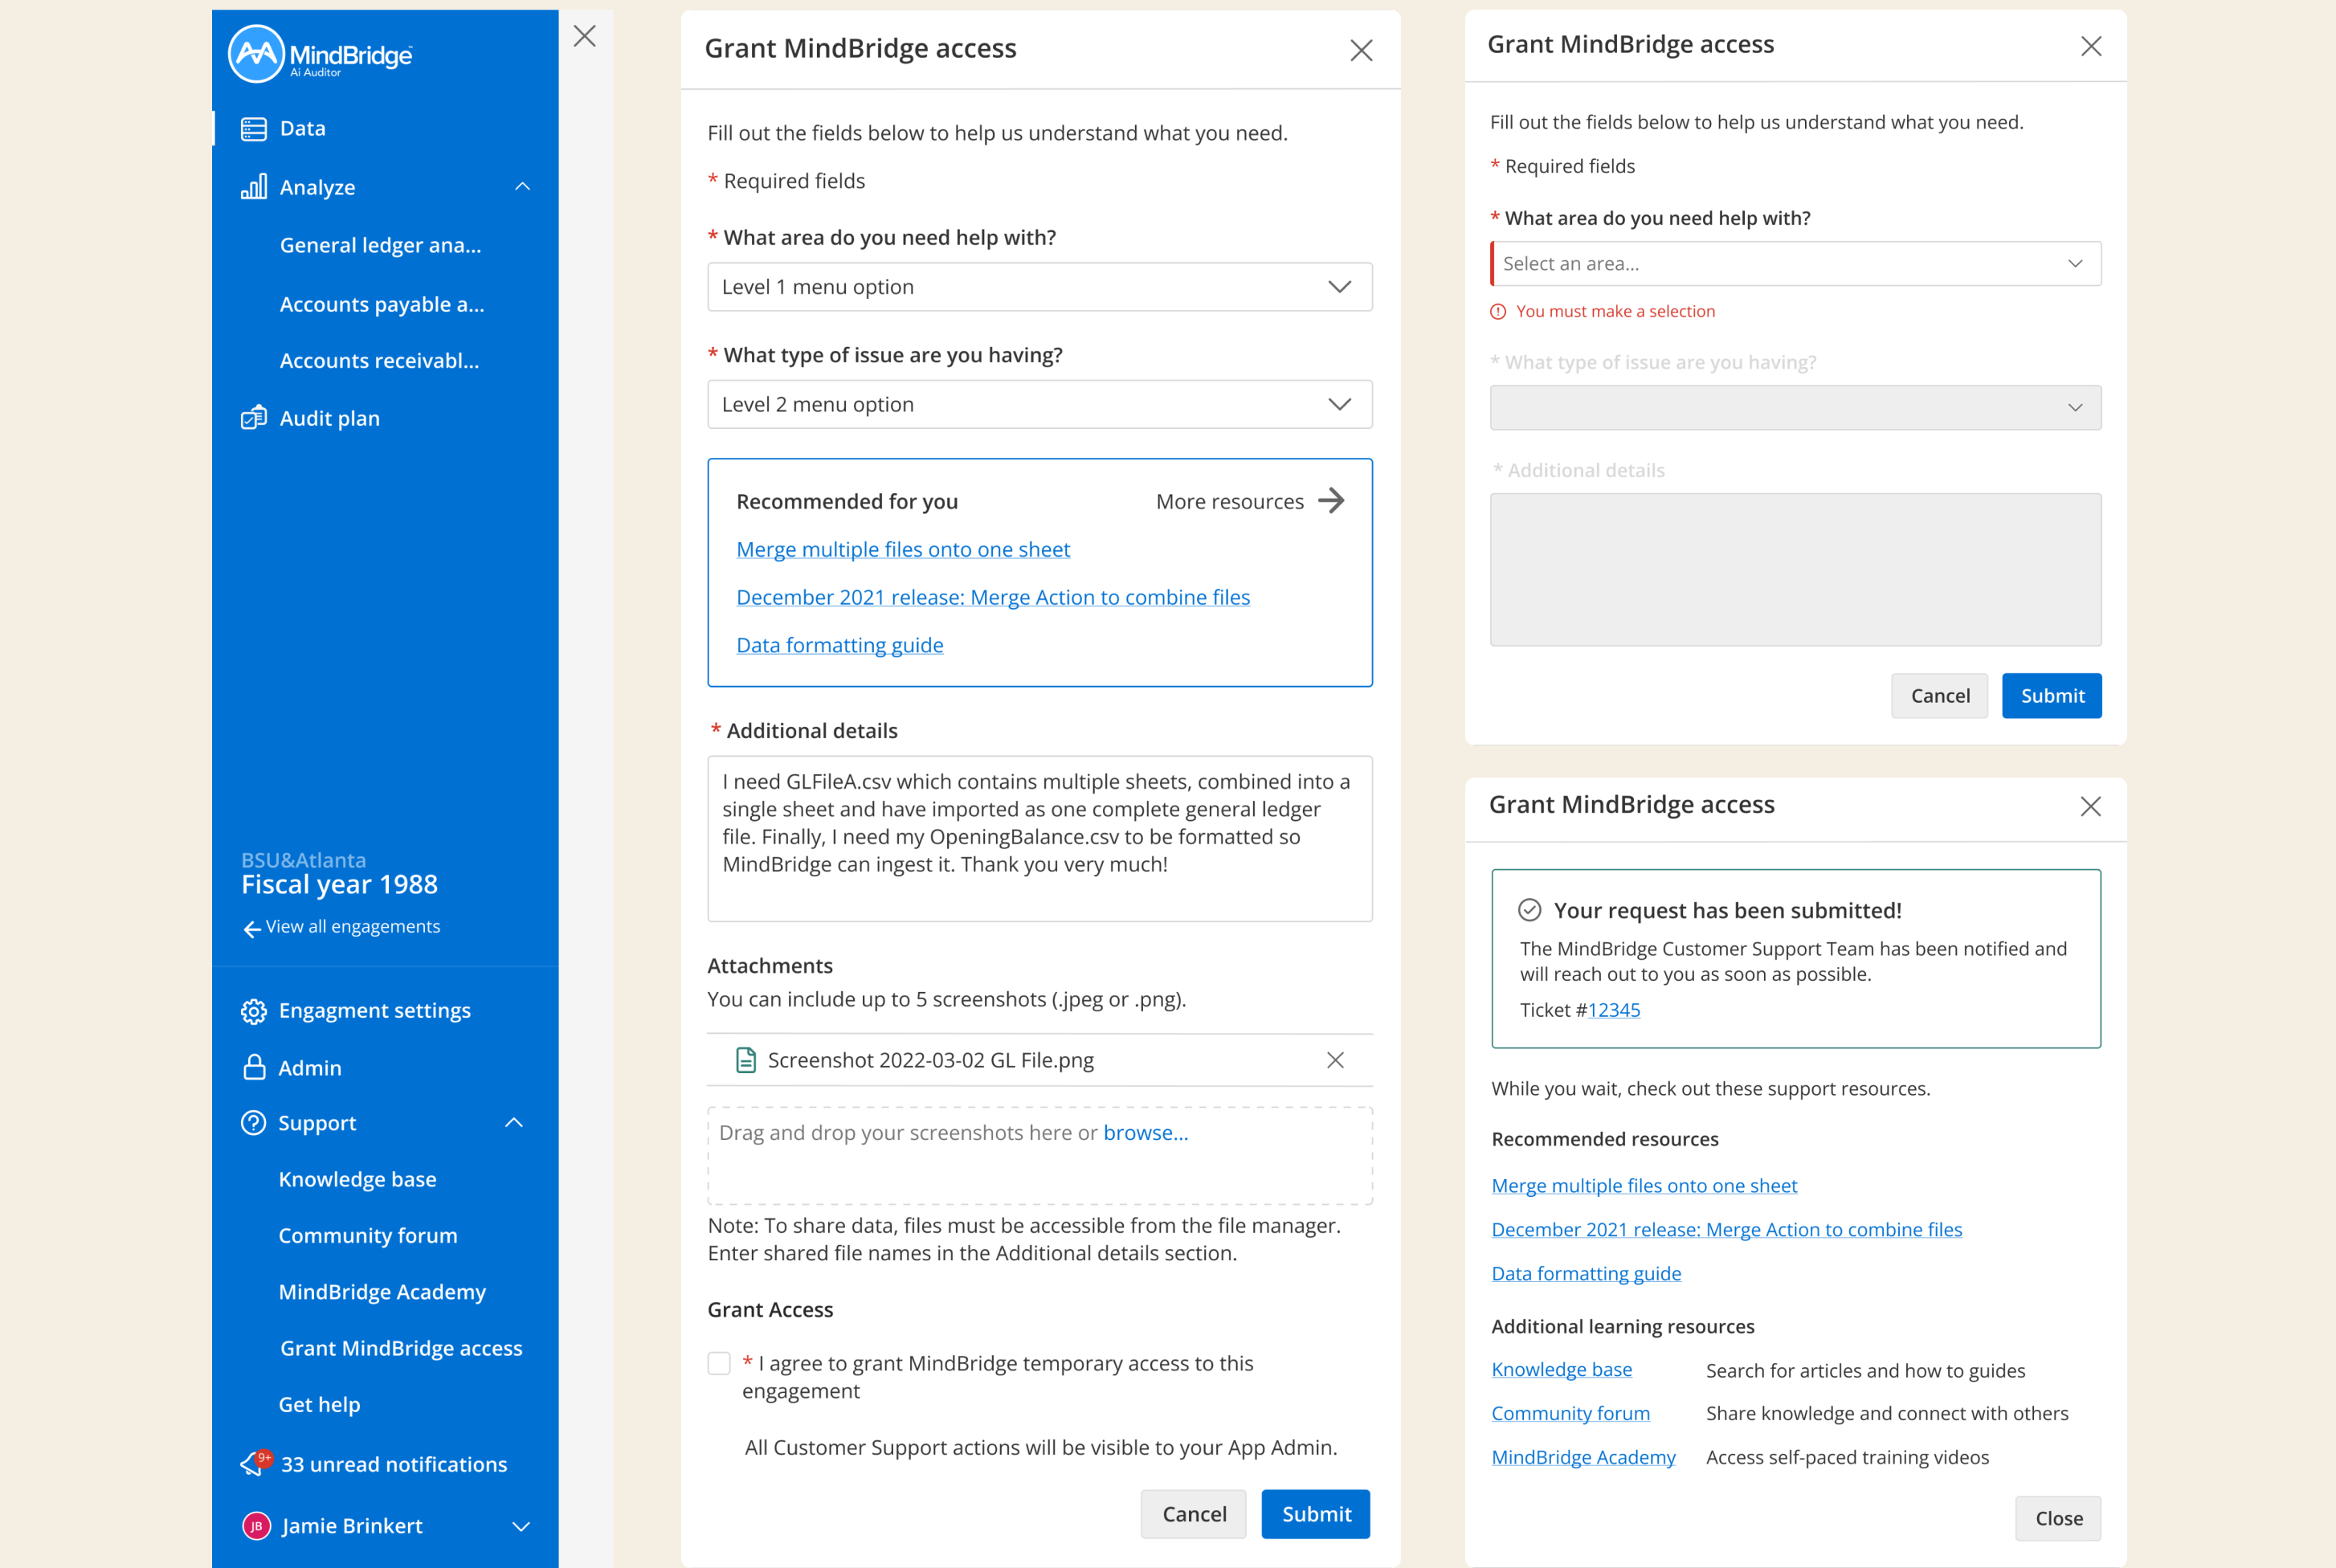Open December 2021 release link in Recommended for you
Image resolution: width=2336 pixels, height=1568 pixels.
pyautogui.click(x=993, y=597)
